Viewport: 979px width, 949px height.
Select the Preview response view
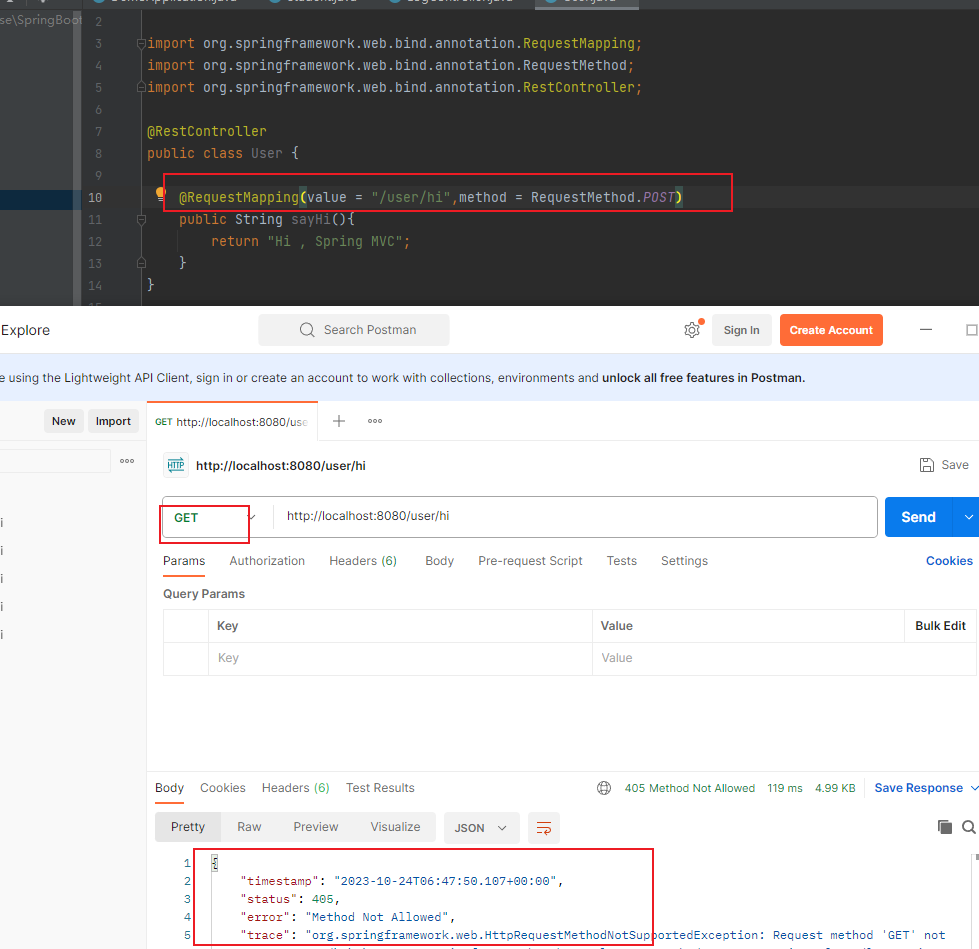(x=315, y=827)
